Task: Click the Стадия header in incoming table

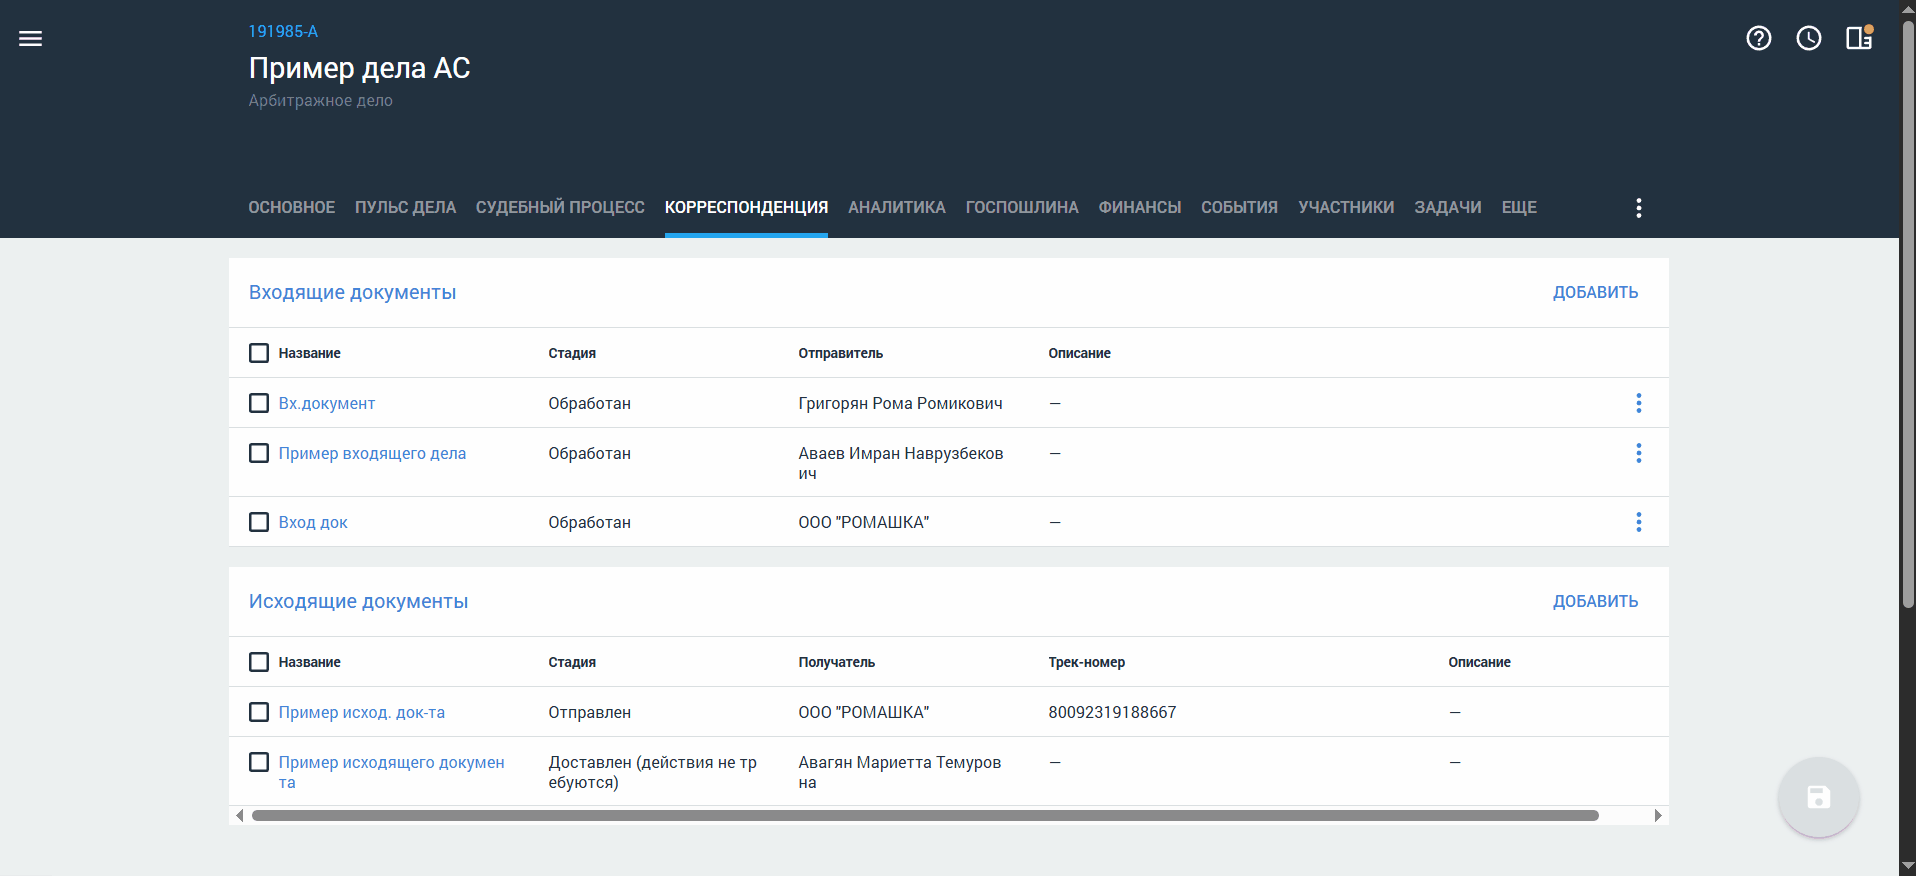Action: click(572, 353)
